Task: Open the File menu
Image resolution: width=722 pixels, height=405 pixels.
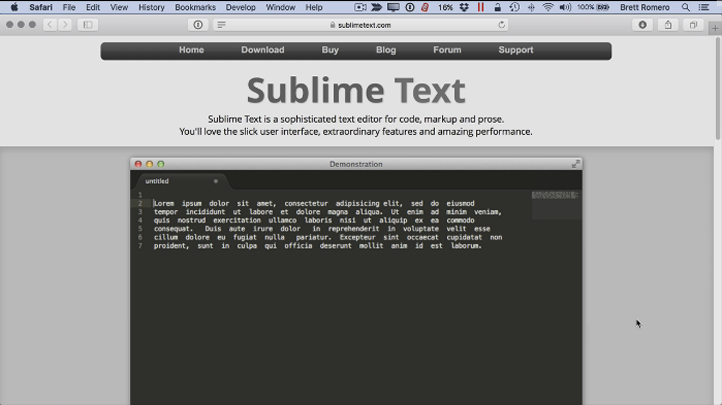Action: [69, 7]
